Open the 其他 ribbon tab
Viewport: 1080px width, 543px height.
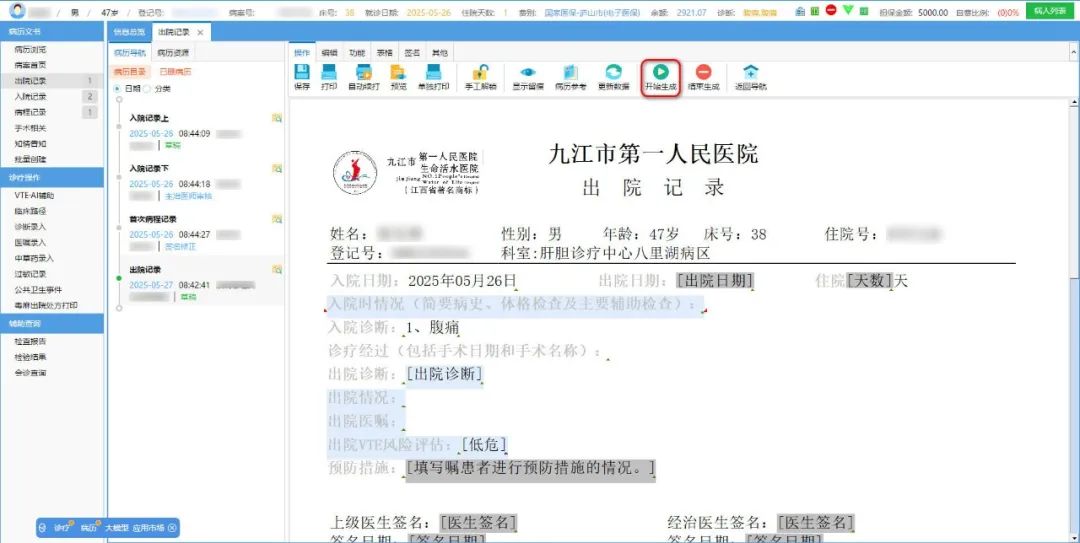click(x=439, y=52)
